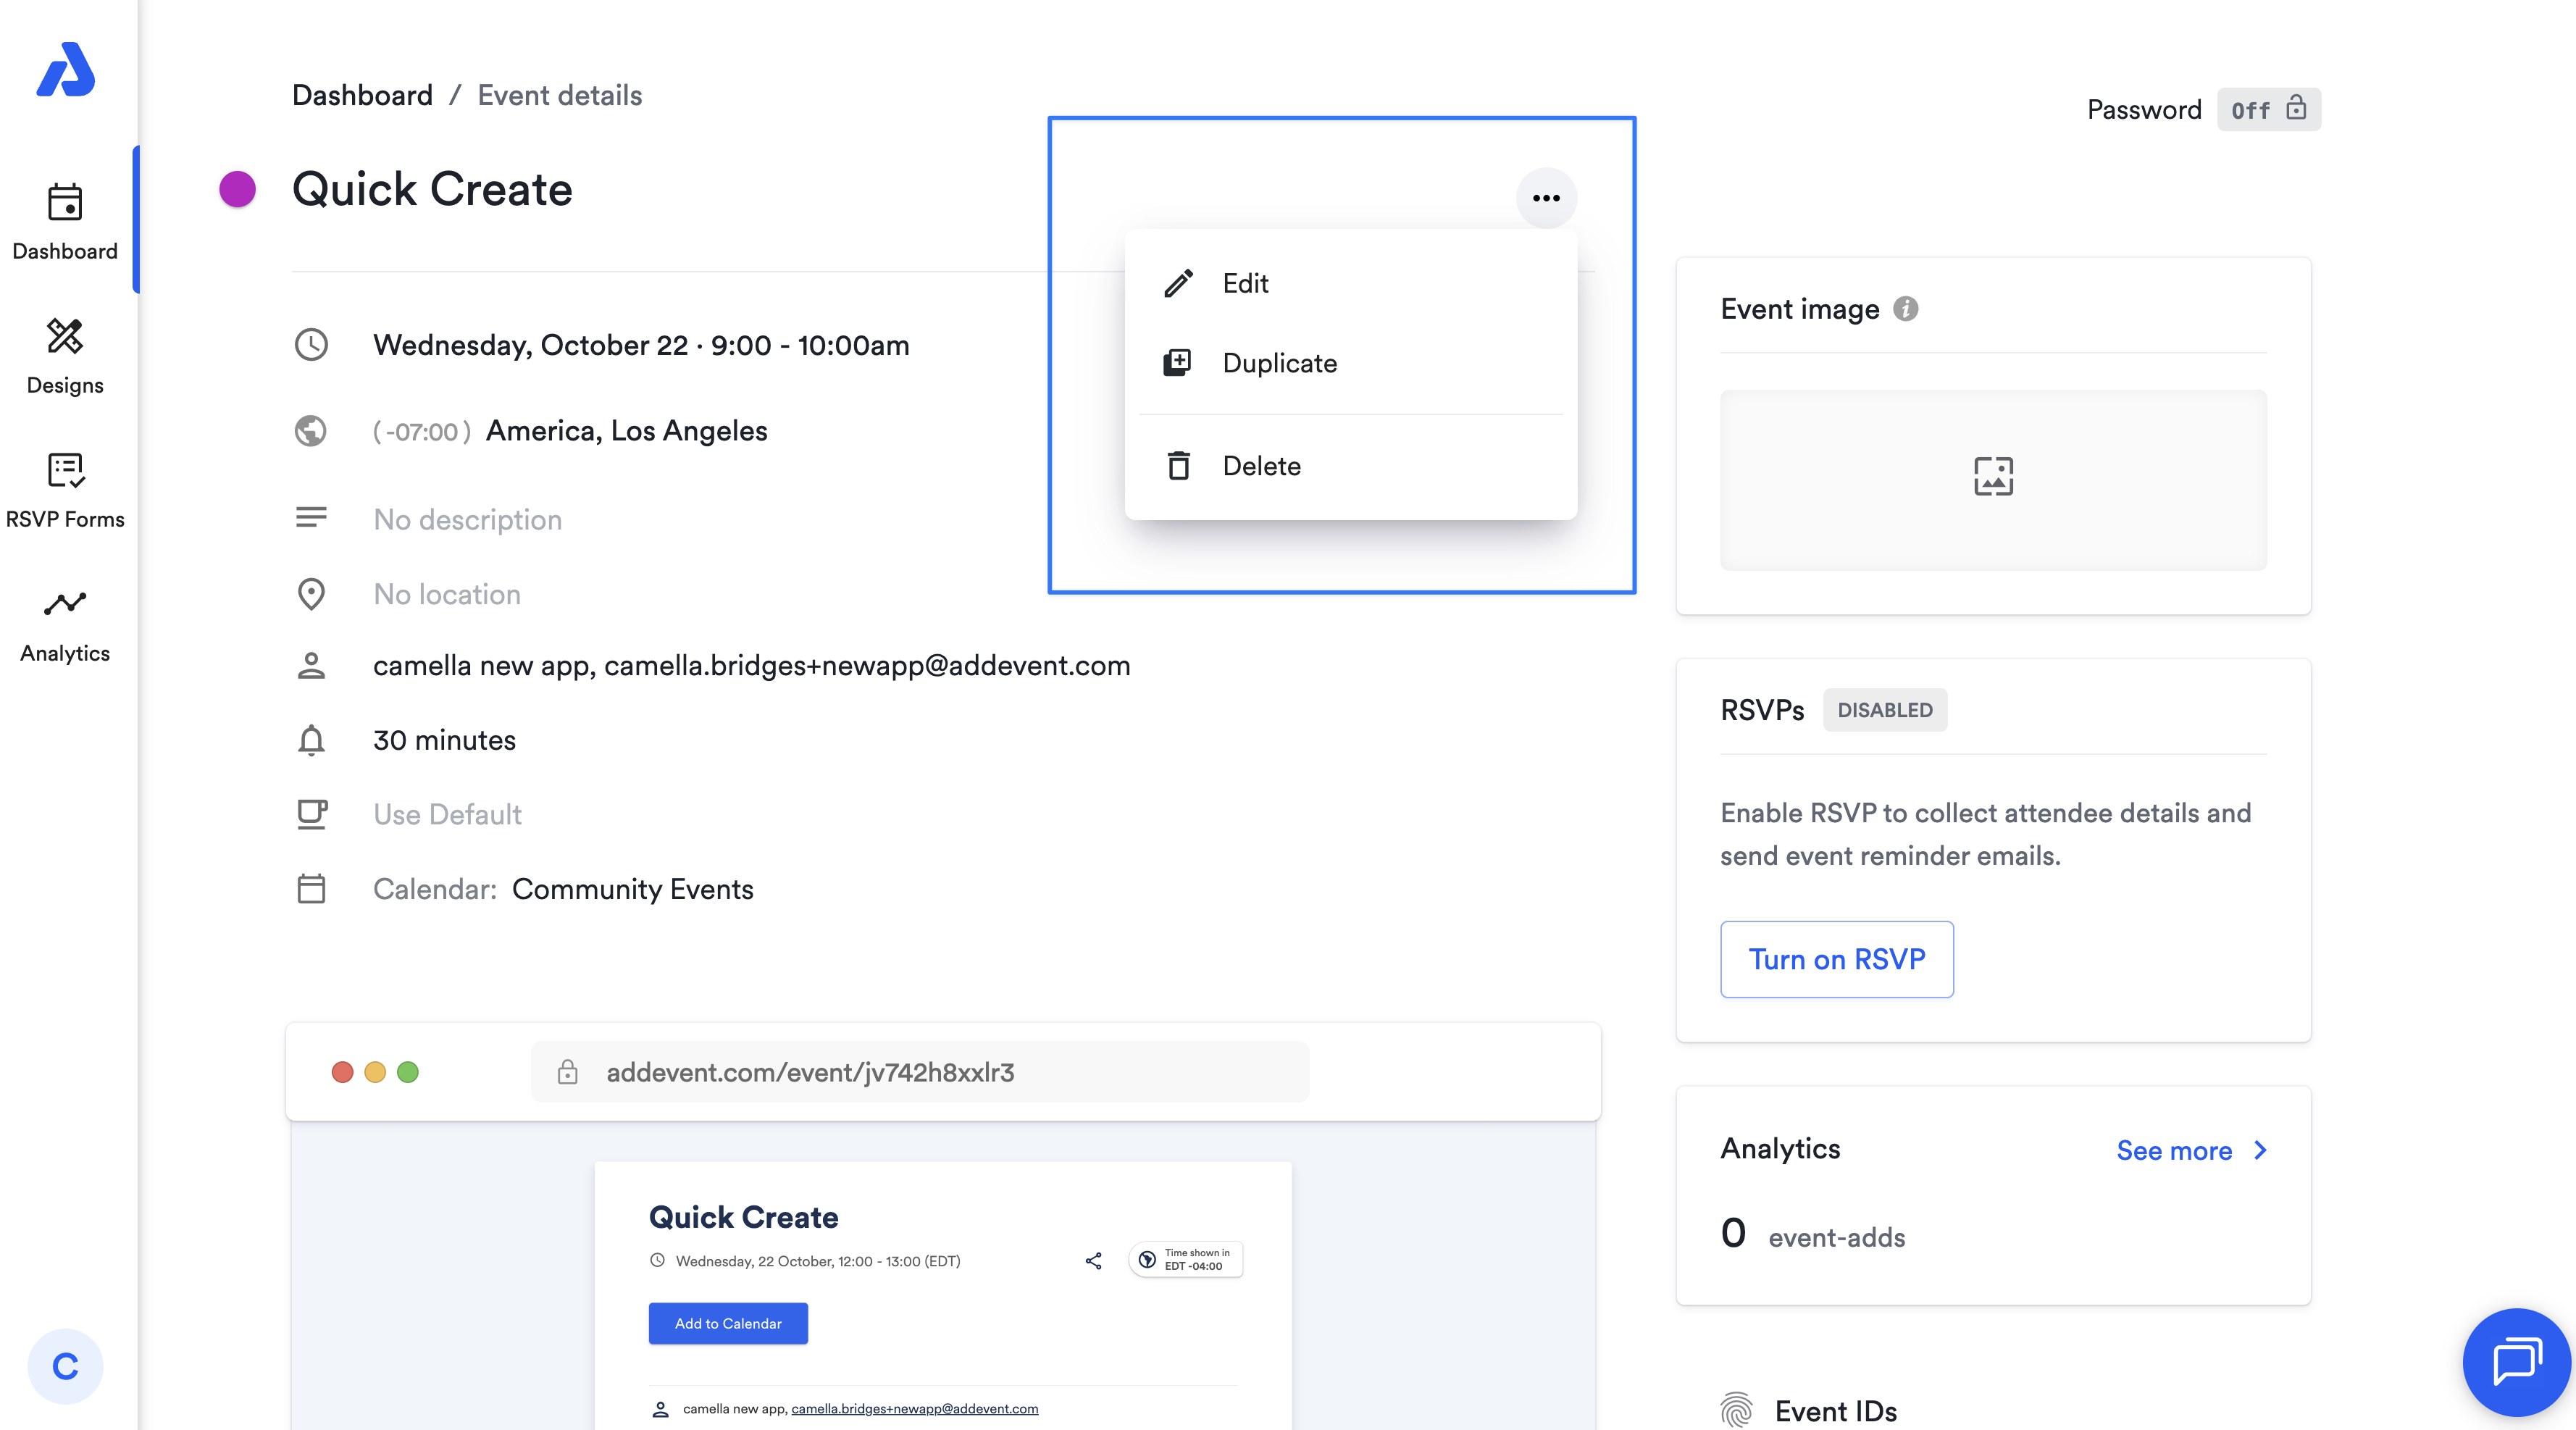This screenshot has width=2576, height=1430.
Task: Open RSVP Forms section
Action: point(65,490)
